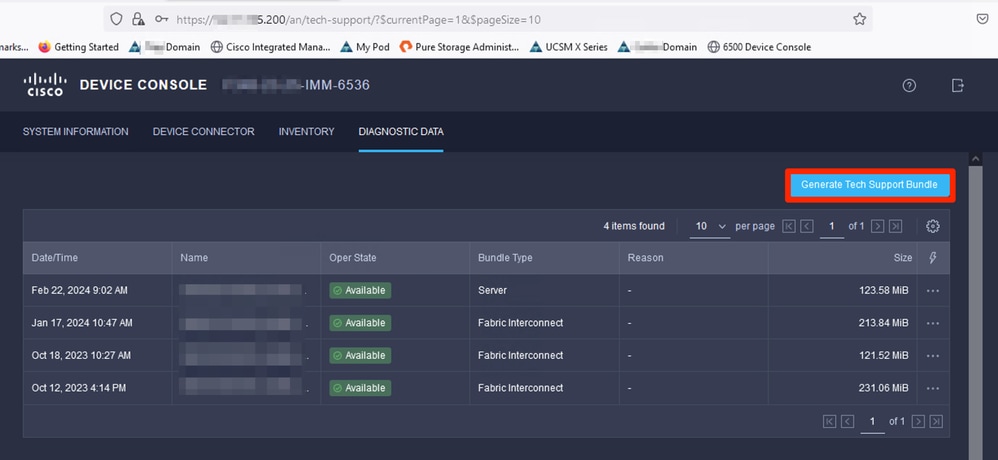Screen dimensions: 998x460
Task: Bookmark page with the star icon
Action: pyautogui.click(x=859, y=19)
